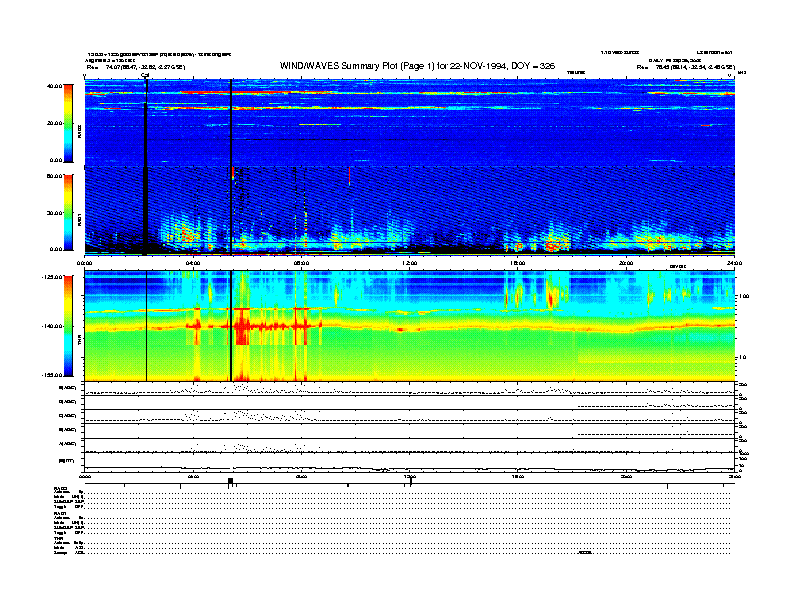This screenshot has height=612, width=792.
Task: Click the thick black vertical line in RAD2 panel
Action: (x=231, y=120)
